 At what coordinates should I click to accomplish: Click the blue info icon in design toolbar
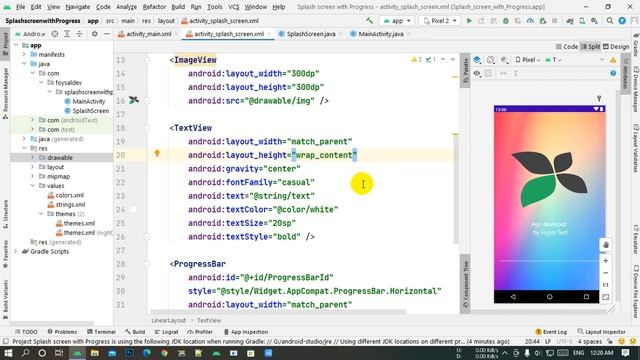pyautogui.click(x=613, y=73)
